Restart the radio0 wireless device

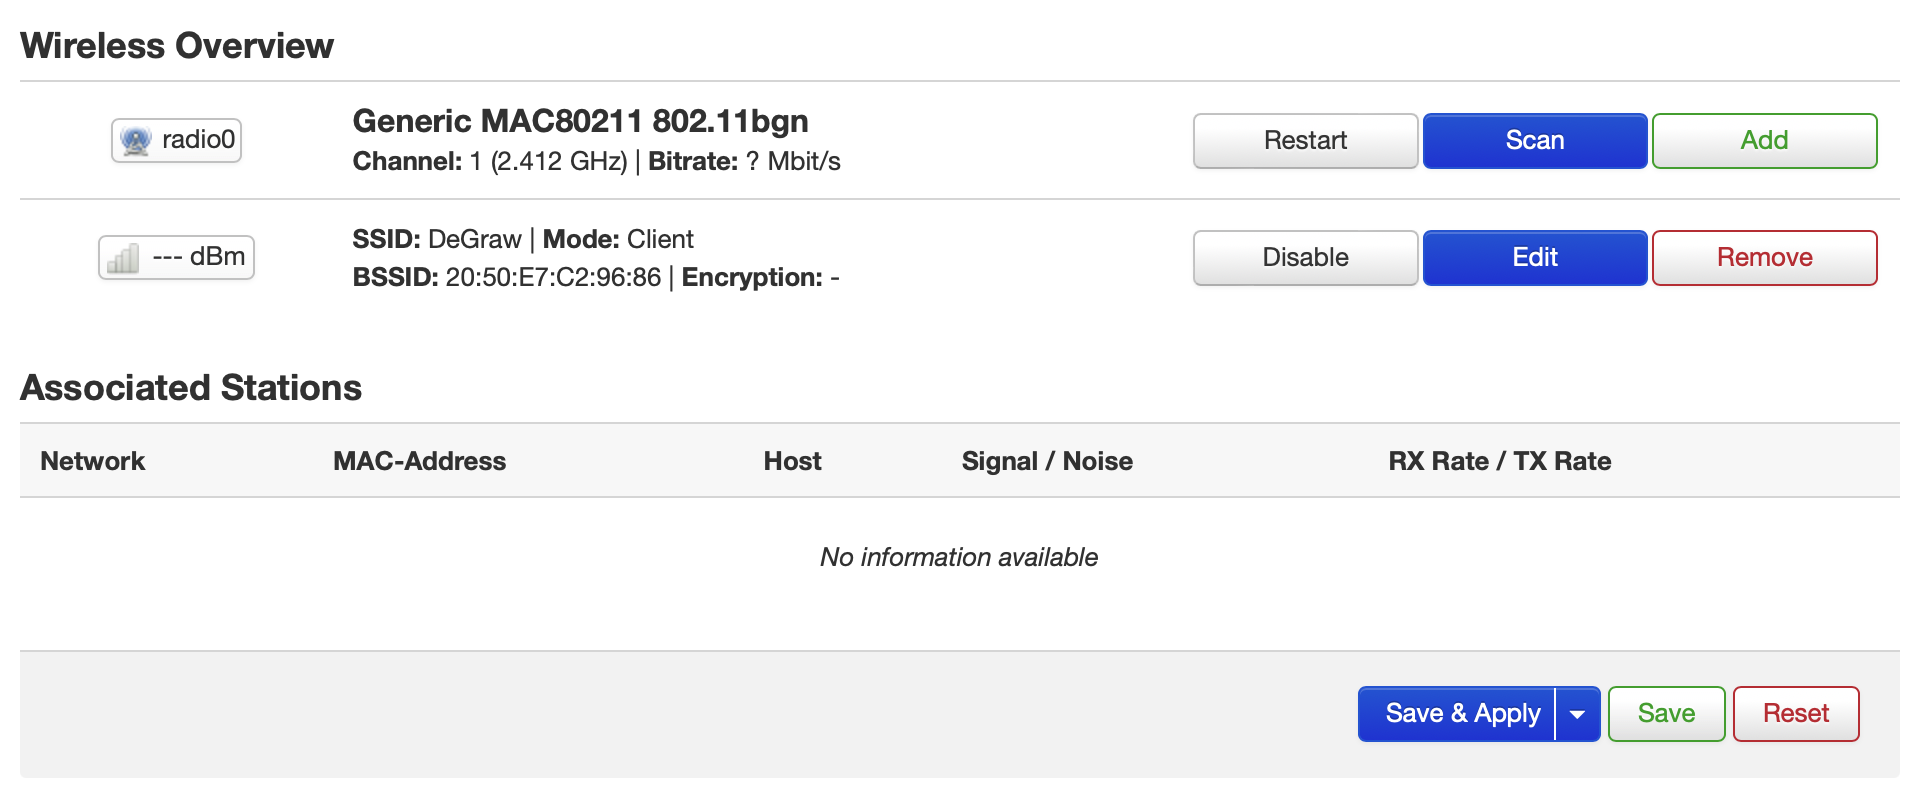[1304, 141]
